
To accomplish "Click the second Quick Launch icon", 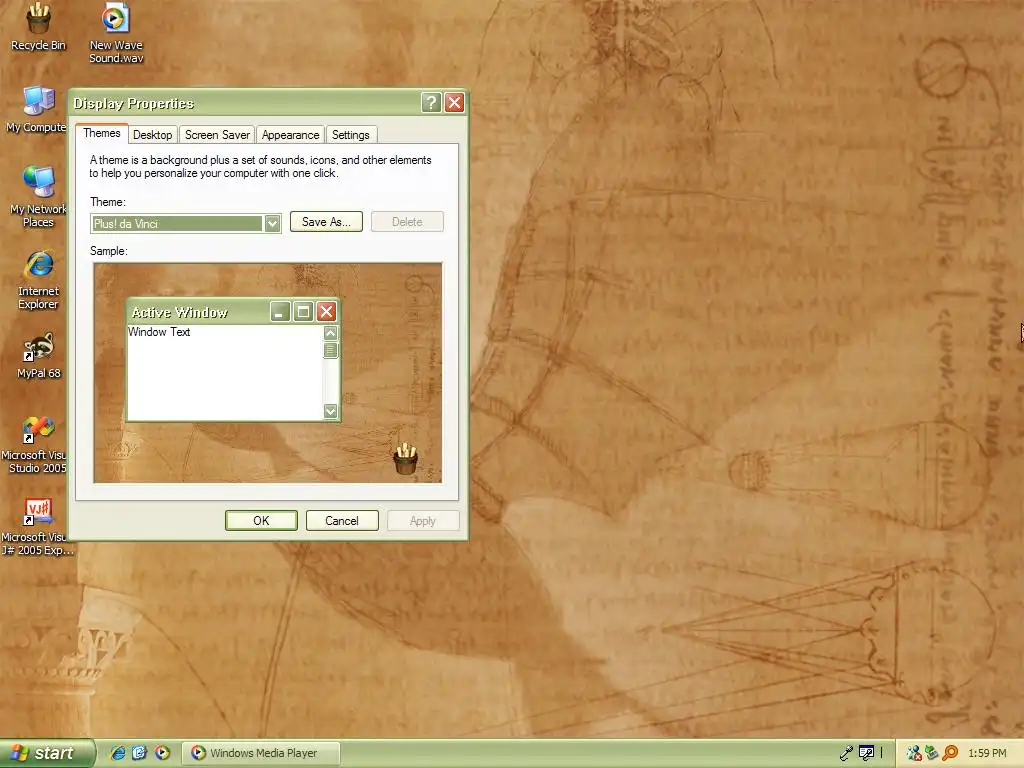I will coord(140,753).
